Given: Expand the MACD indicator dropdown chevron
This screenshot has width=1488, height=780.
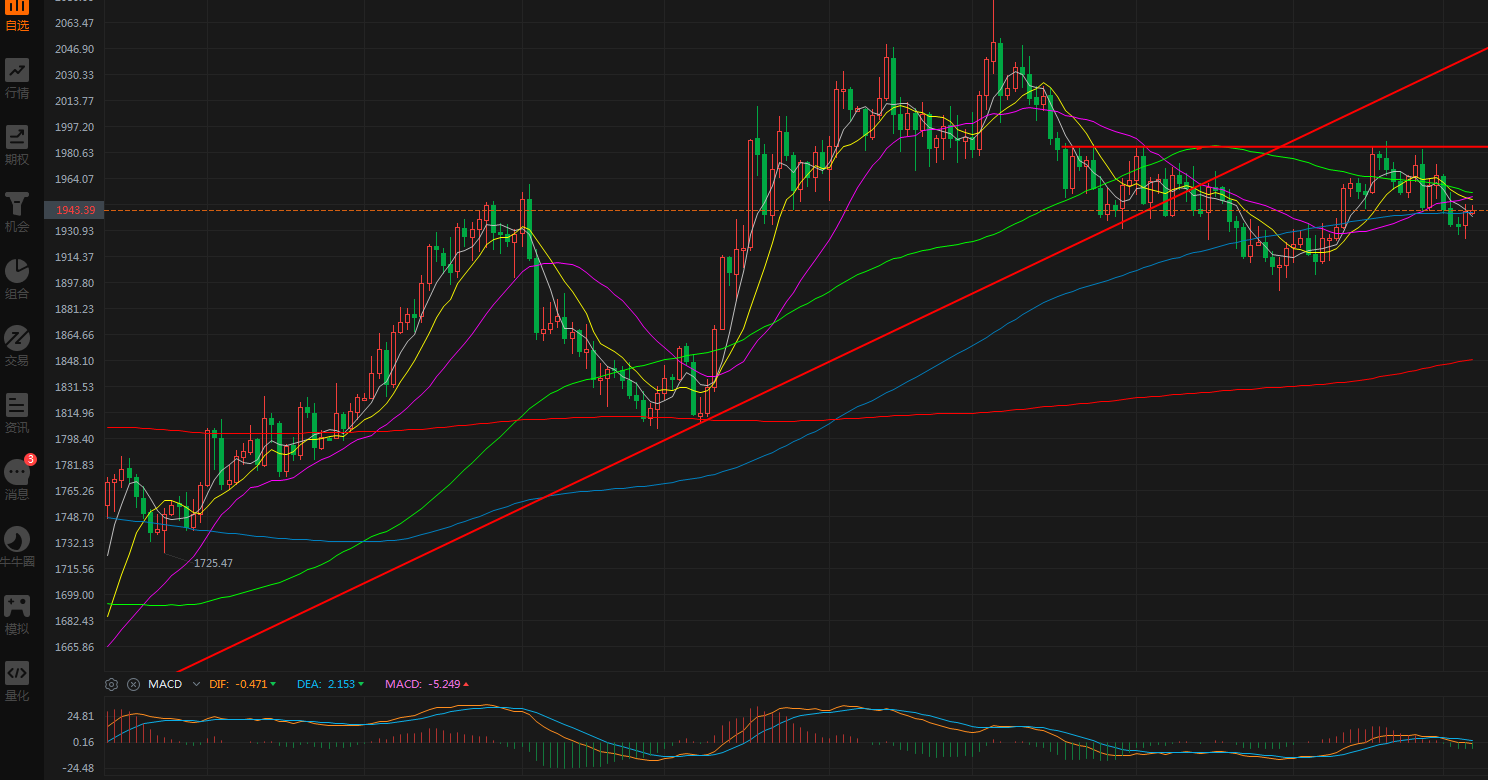Looking at the screenshot, I should 196,684.
